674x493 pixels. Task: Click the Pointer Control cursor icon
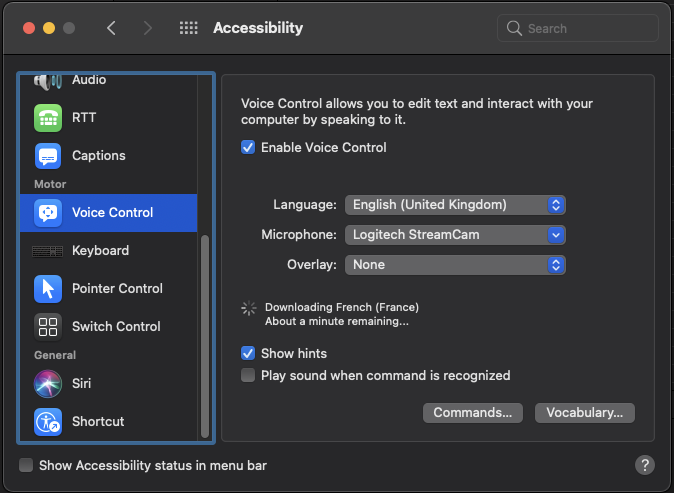coord(48,289)
